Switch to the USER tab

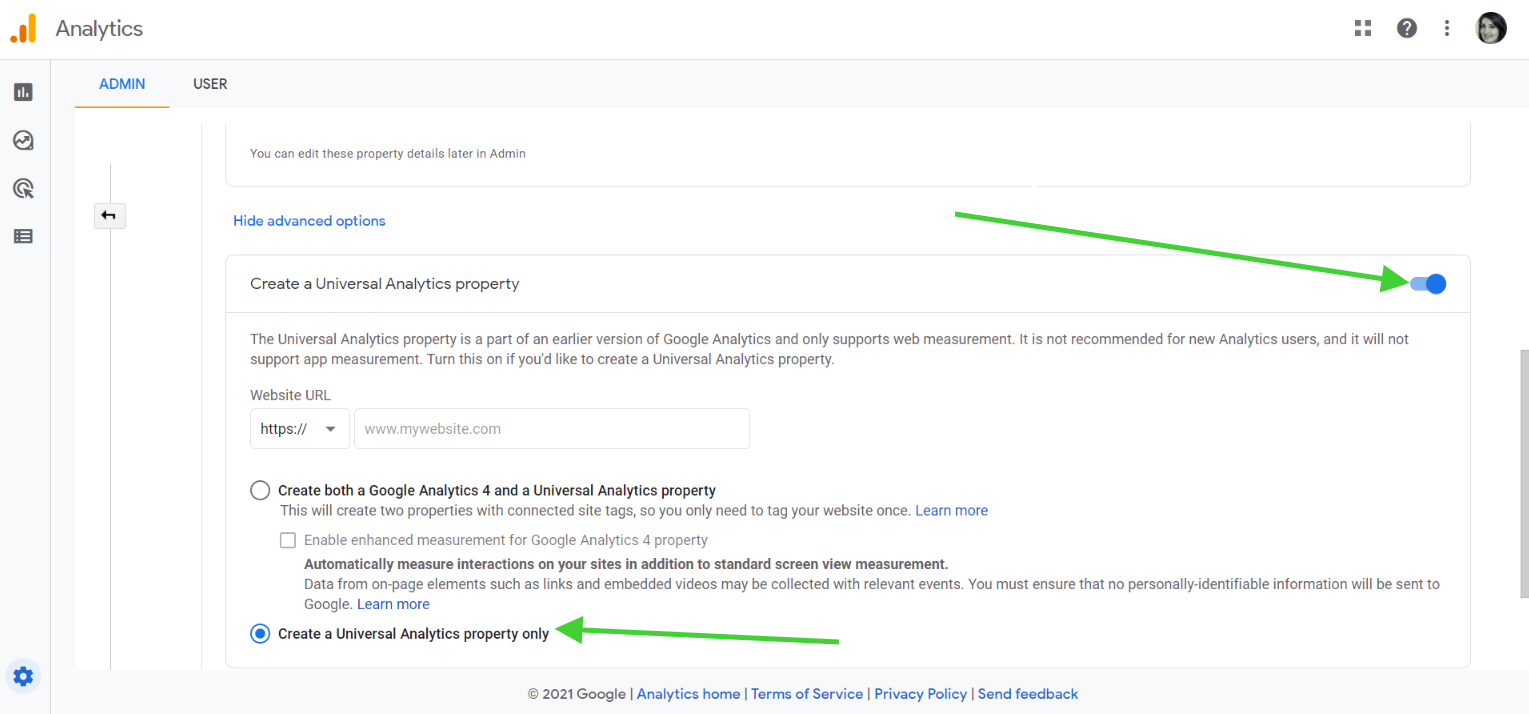pos(210,84)
